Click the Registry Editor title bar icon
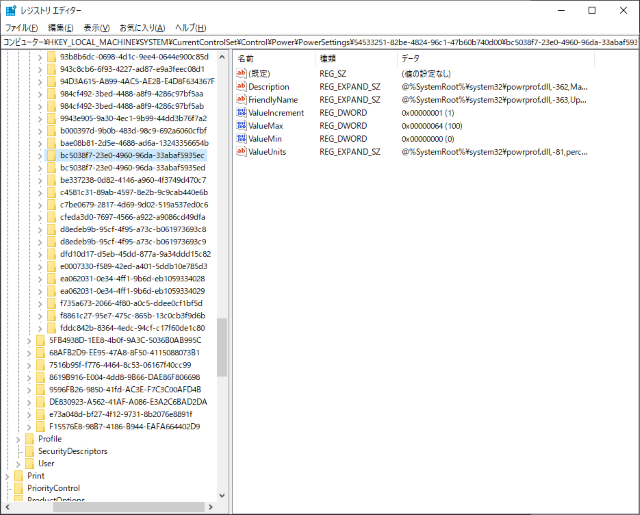640x515 pixels. pos(11,10)
